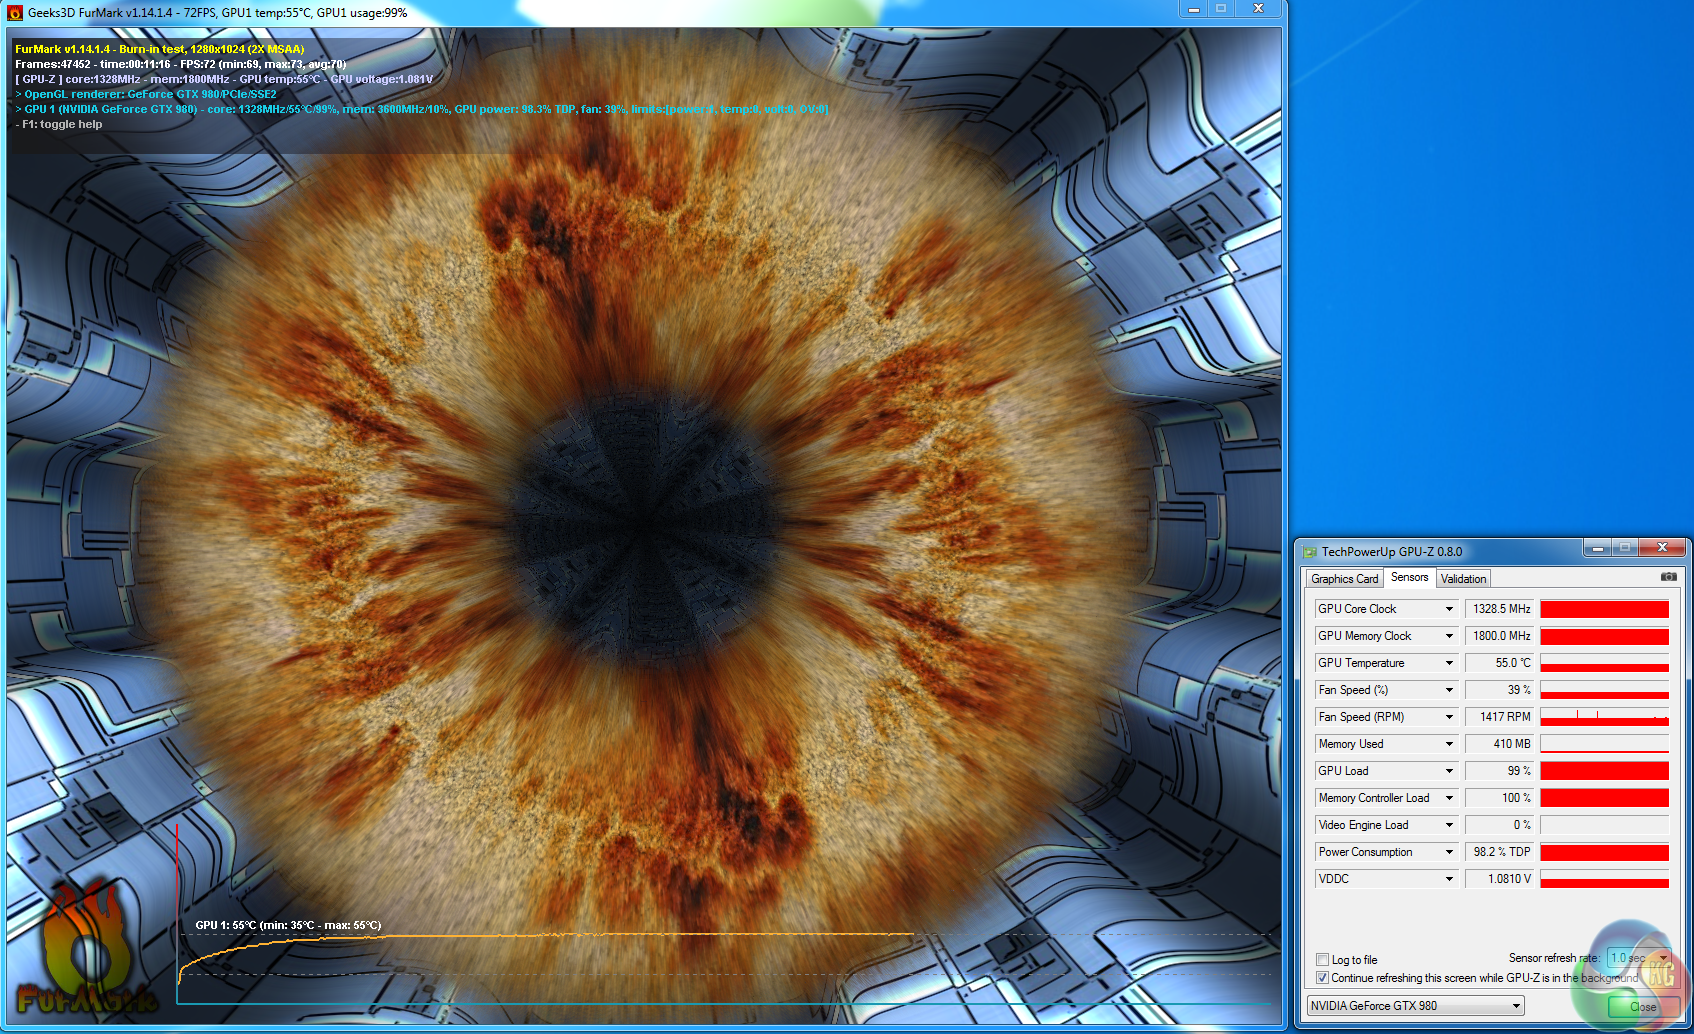Viewport: 1694px width, 1034px height.
Task: Click the GPU 1 temperature min/max graph label
Action: click(x=288, y=925)
